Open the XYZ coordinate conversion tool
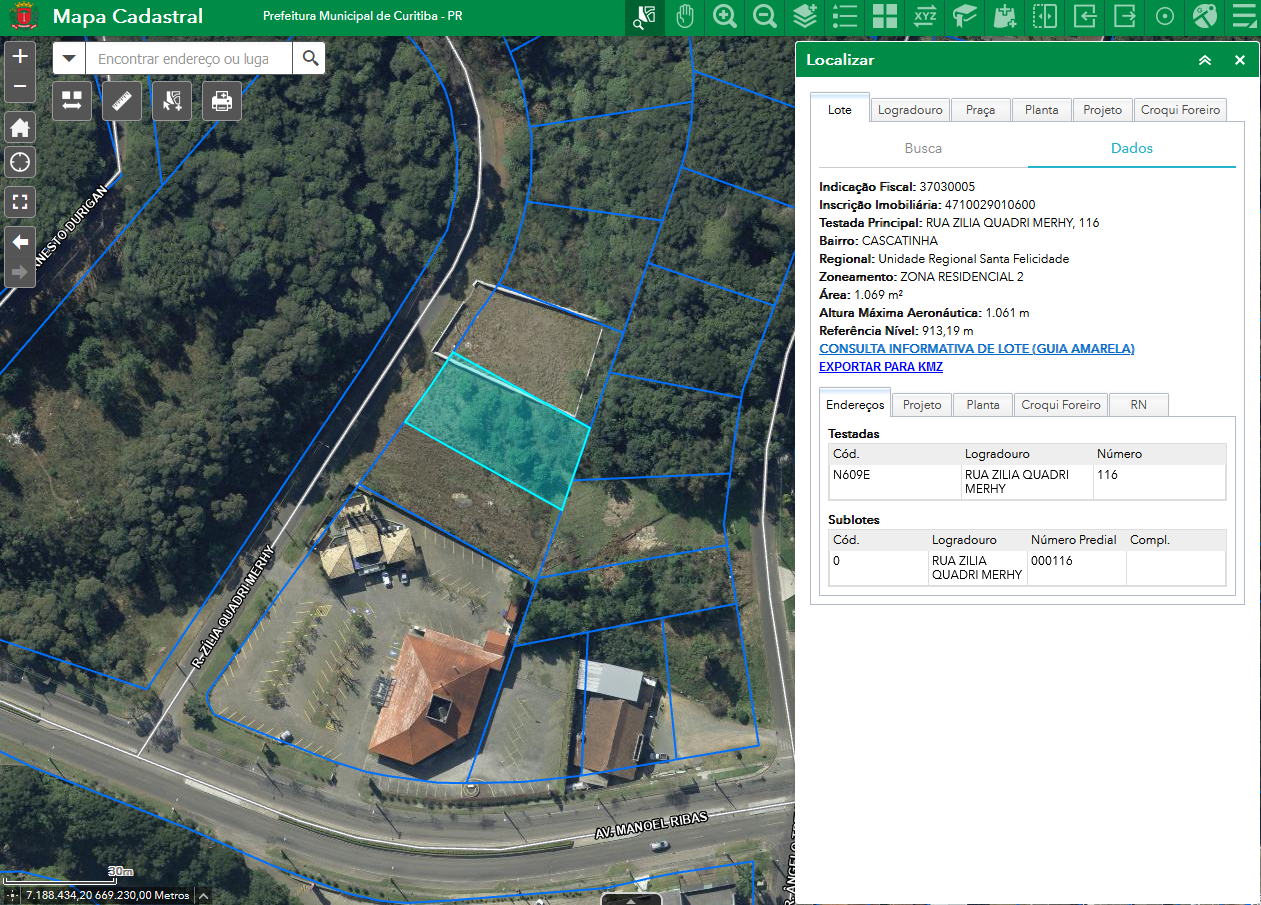The image size is (1261, 905). click(925, 17)
